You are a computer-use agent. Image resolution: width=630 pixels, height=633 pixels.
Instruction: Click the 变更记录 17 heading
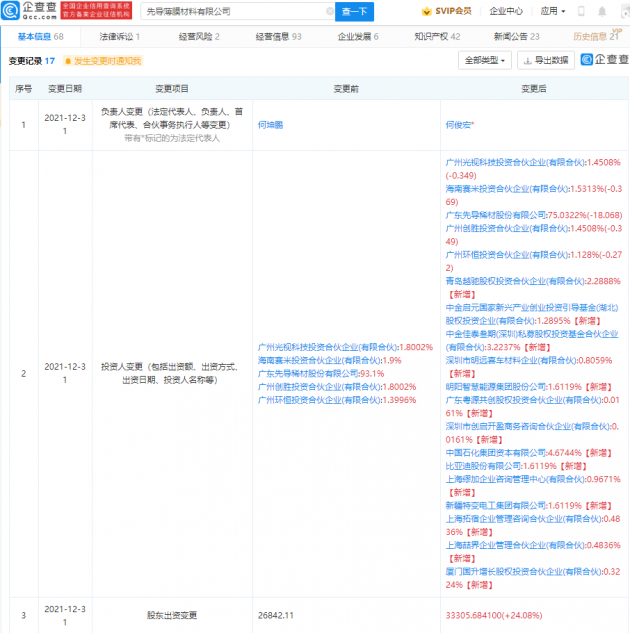(x=32, y=61)
